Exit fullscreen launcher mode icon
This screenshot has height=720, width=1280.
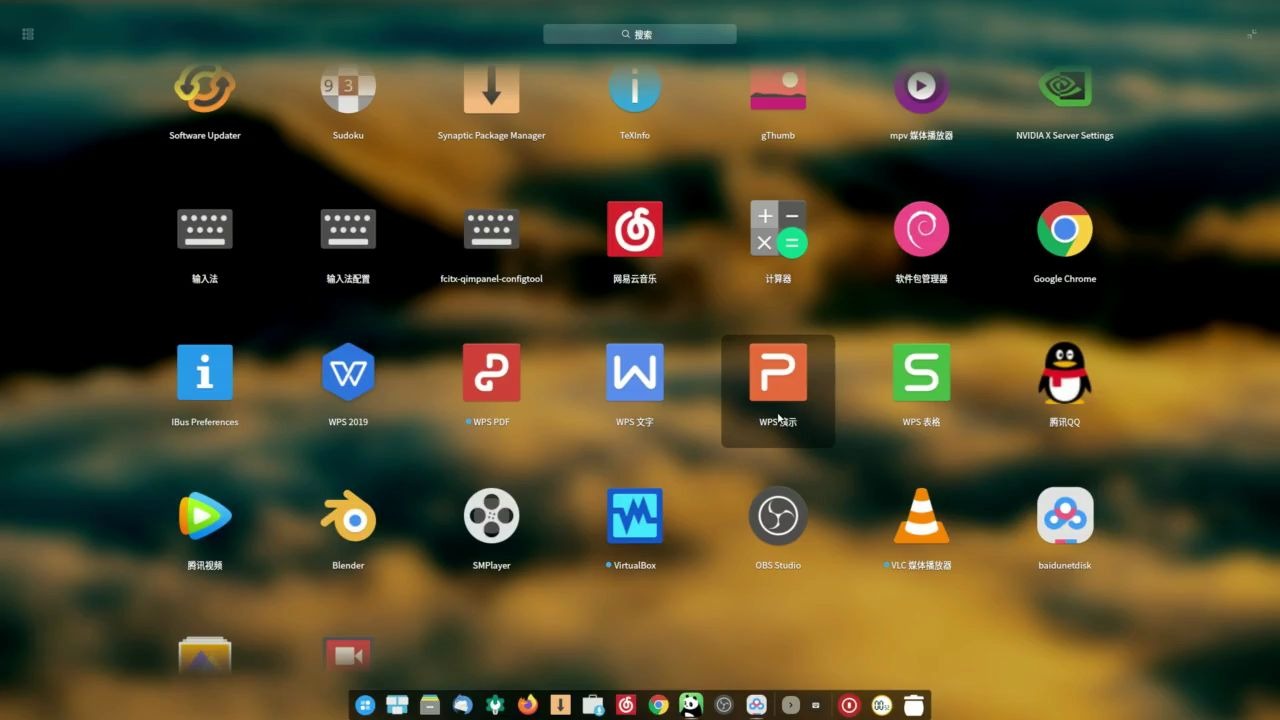tap(1252, 34)
